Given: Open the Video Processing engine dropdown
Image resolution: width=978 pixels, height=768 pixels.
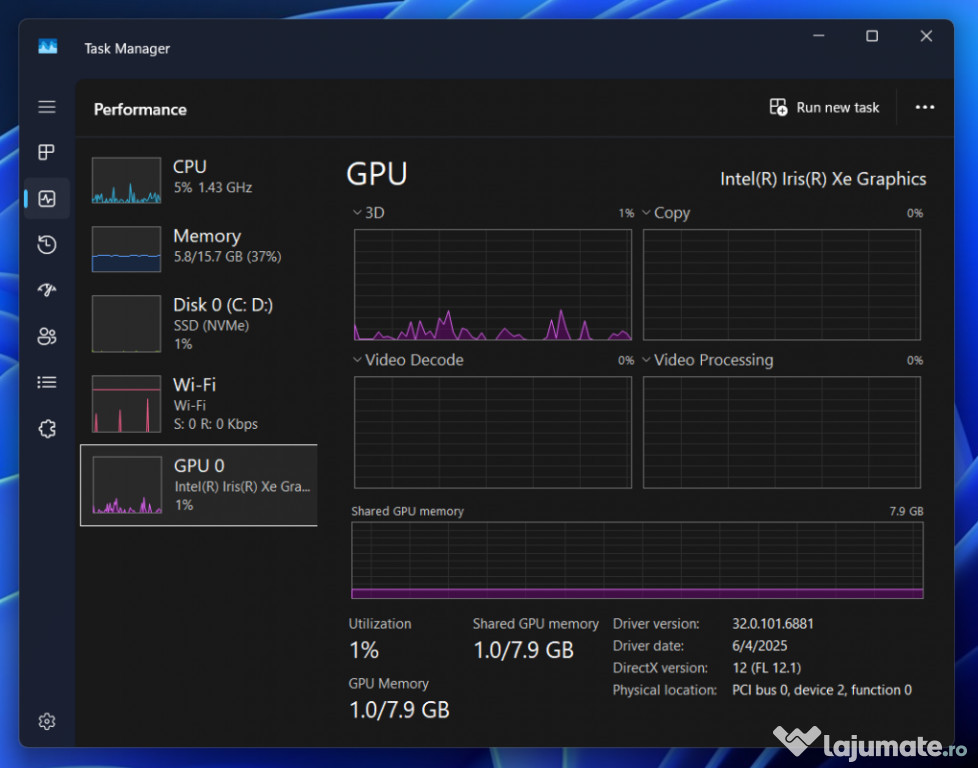Looking at the screenshot, I should click(647, 360).
